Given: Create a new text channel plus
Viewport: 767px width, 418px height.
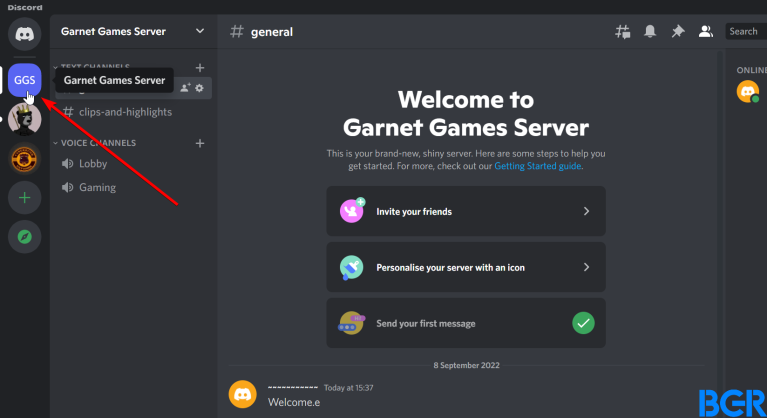Looking at the screenshot, I should point(200,67).
